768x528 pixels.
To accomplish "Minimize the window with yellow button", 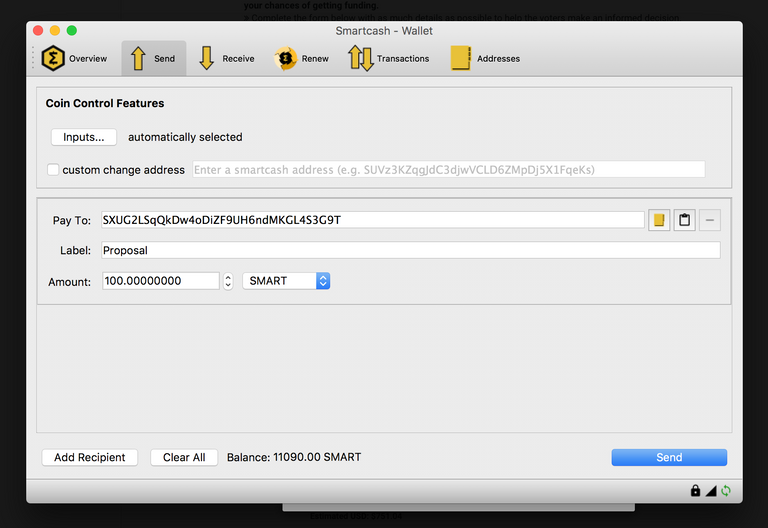I will 55,30.
